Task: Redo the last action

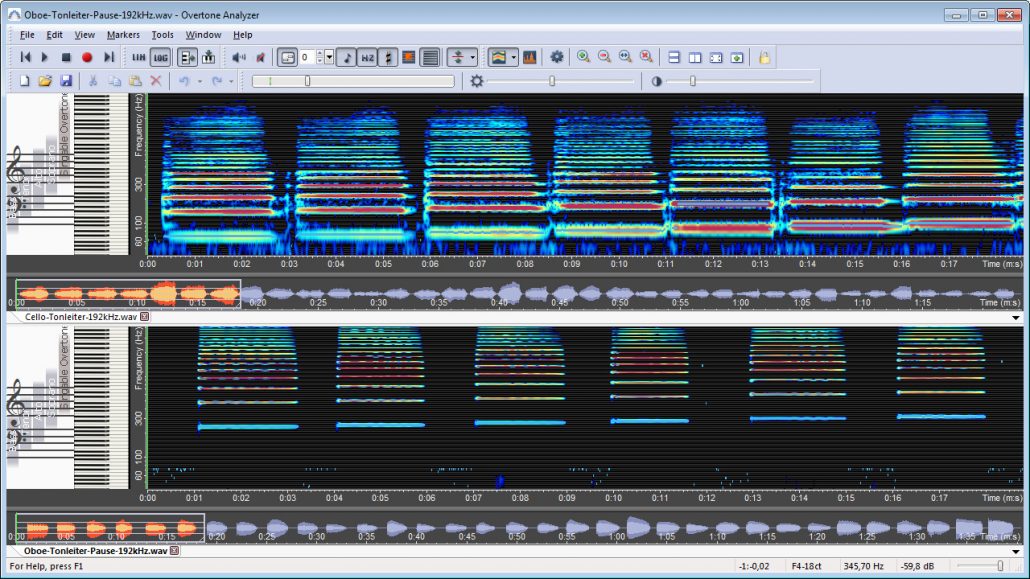Action: tap(216, 81)
